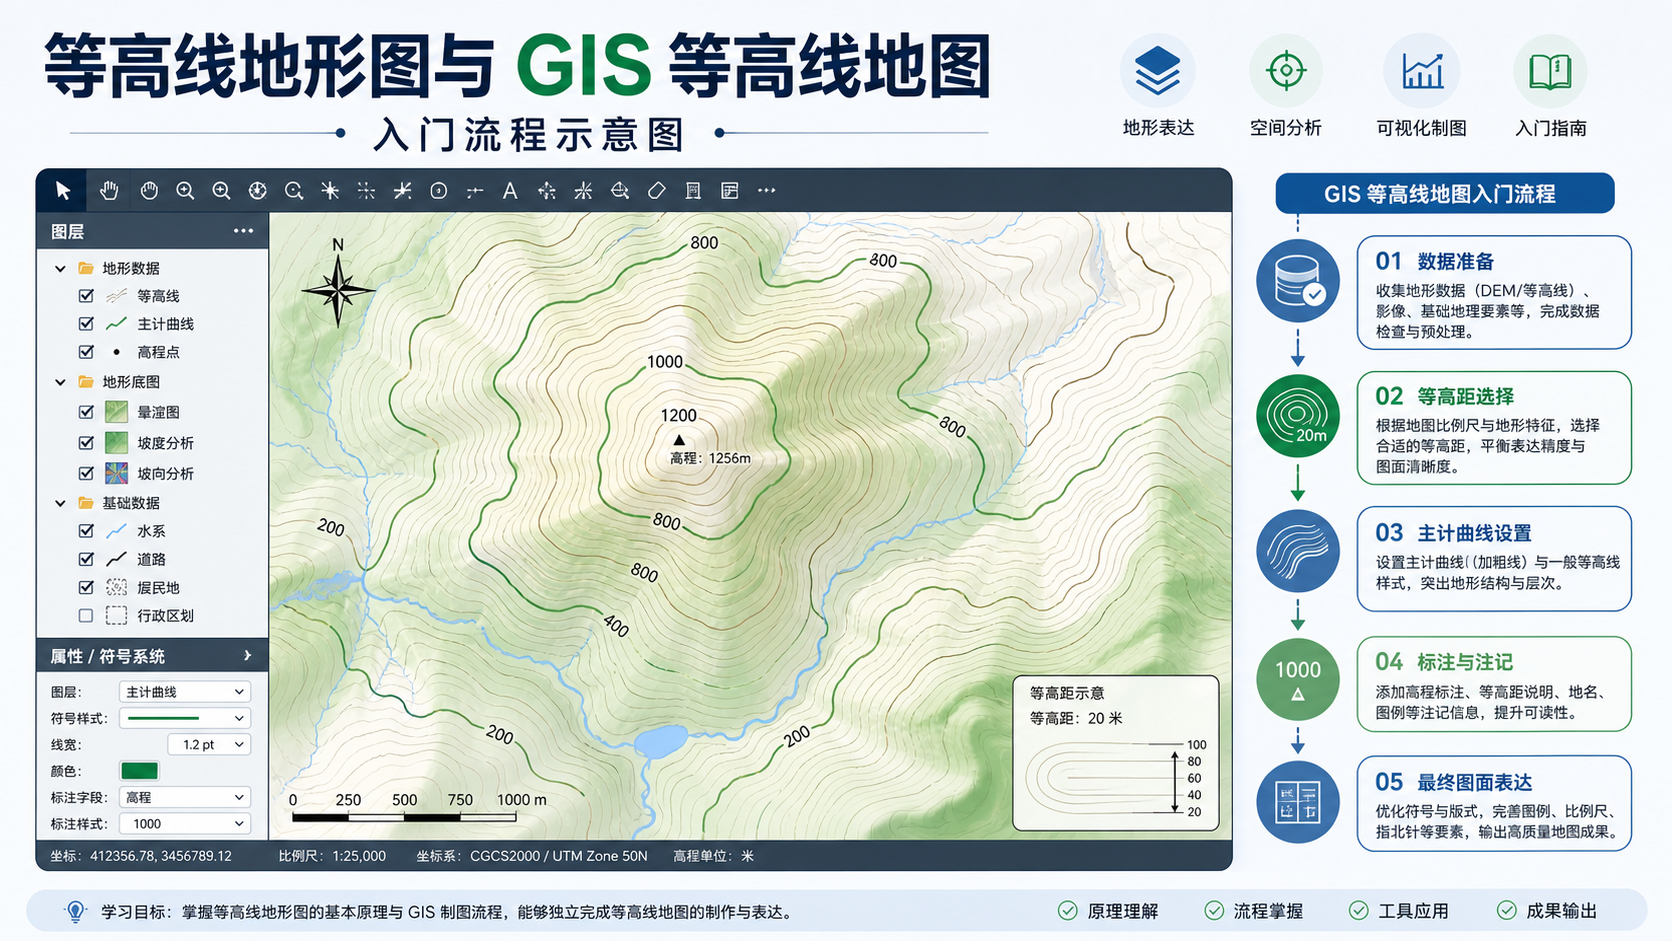
Task: Toggle the 主计曲线 layer checkbox
Action: [86, 324]
